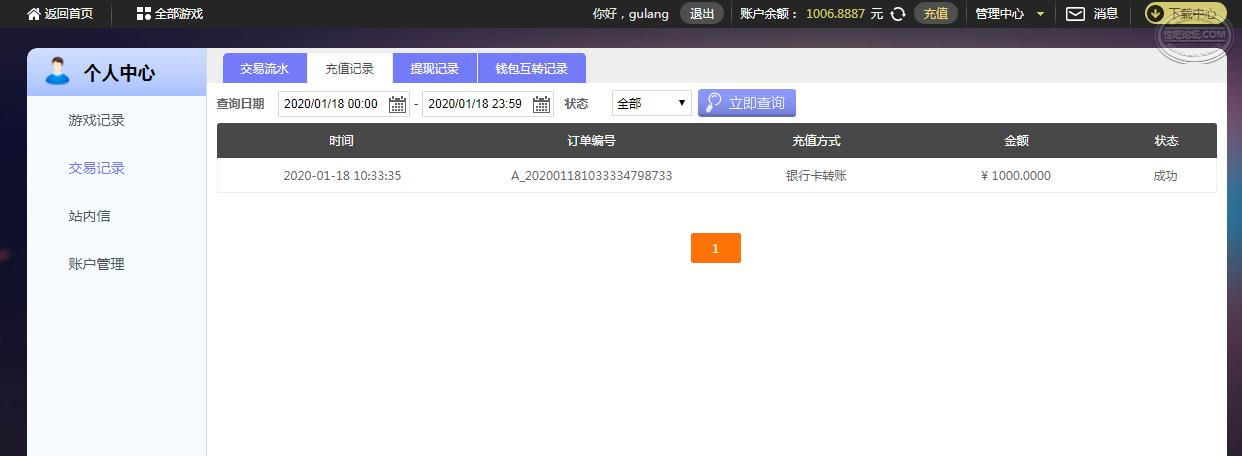Click the time cell 2020-01-18 10:33:35
The height and width of the screenshot is (456, 1242).
pos(342,176)
